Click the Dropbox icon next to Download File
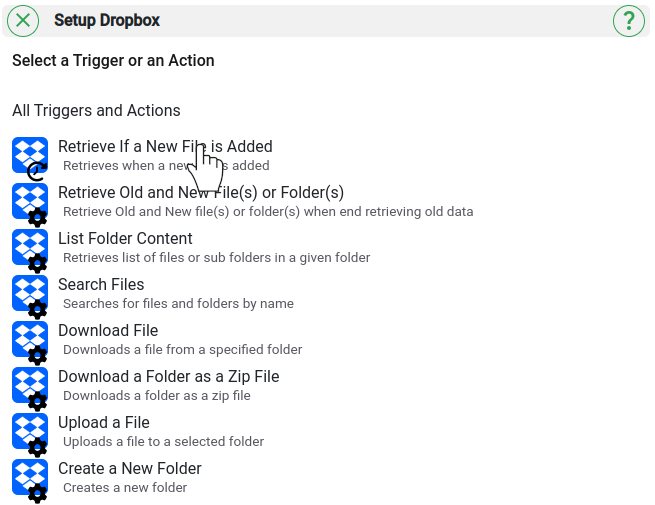Screen dimensions: 655x505 click(30, 339)
